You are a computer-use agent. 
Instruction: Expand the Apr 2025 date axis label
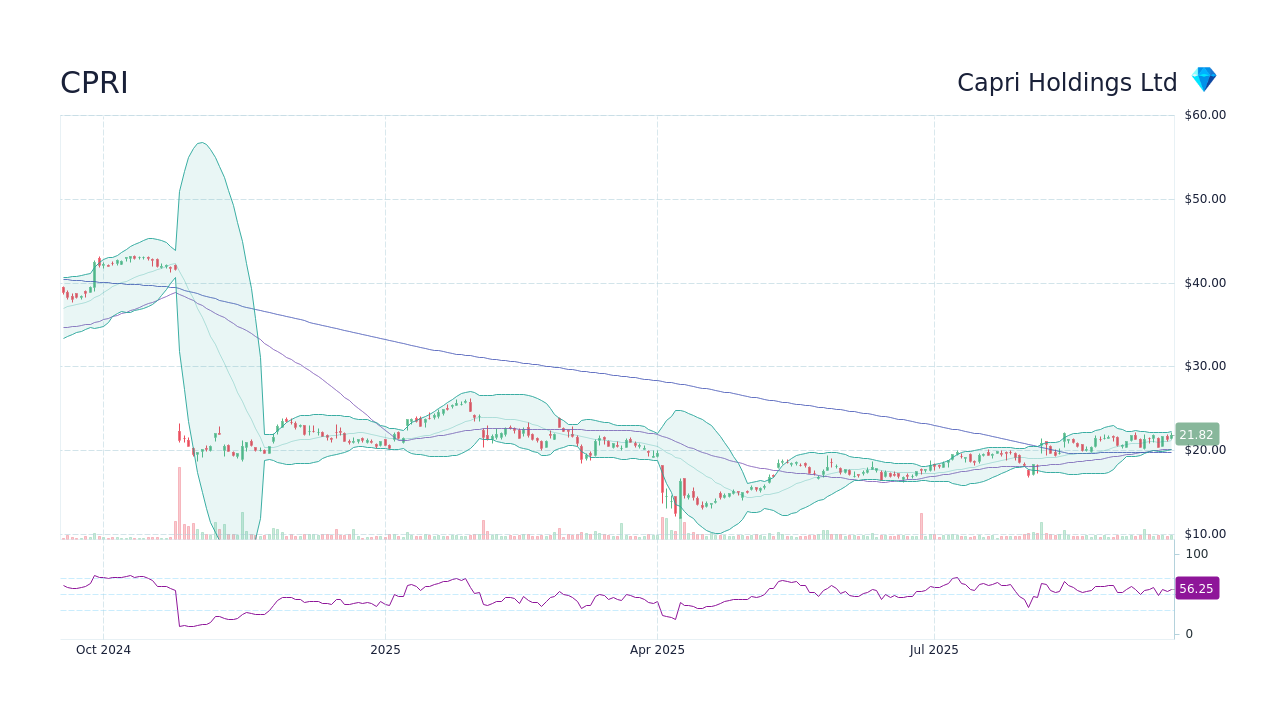pos(657,650)
